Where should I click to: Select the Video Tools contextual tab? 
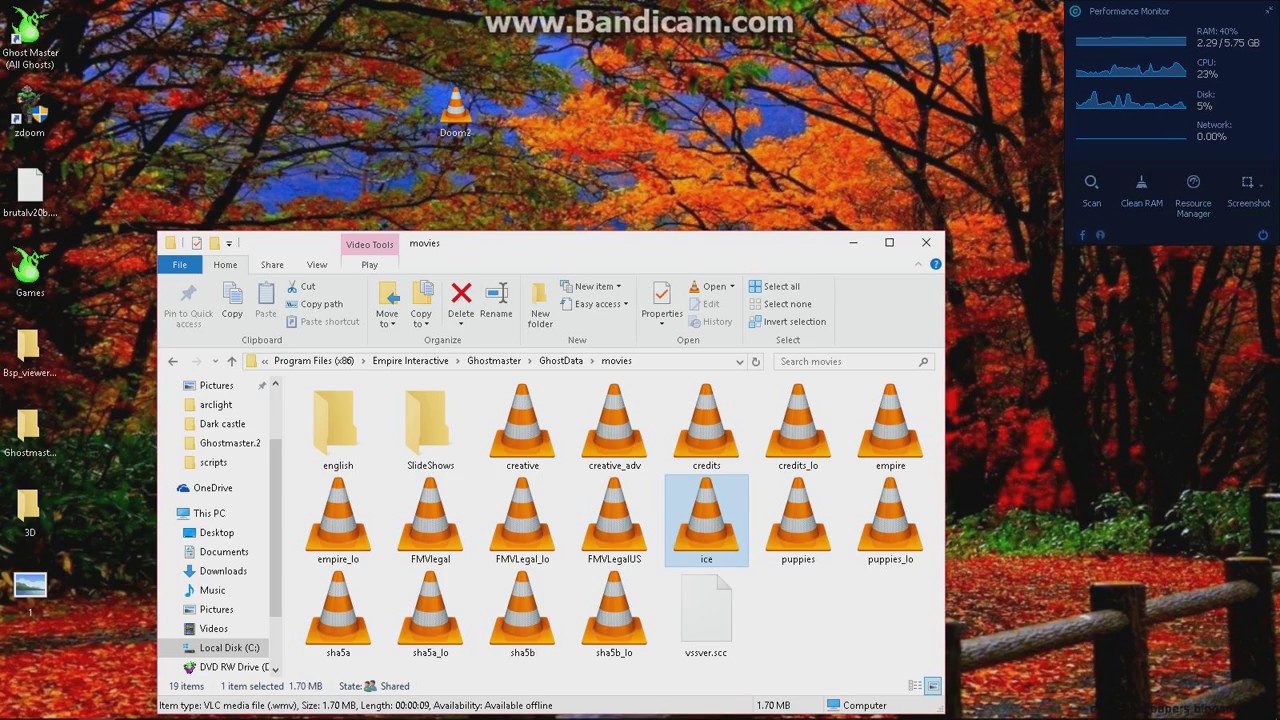click(x=370, y=244)
